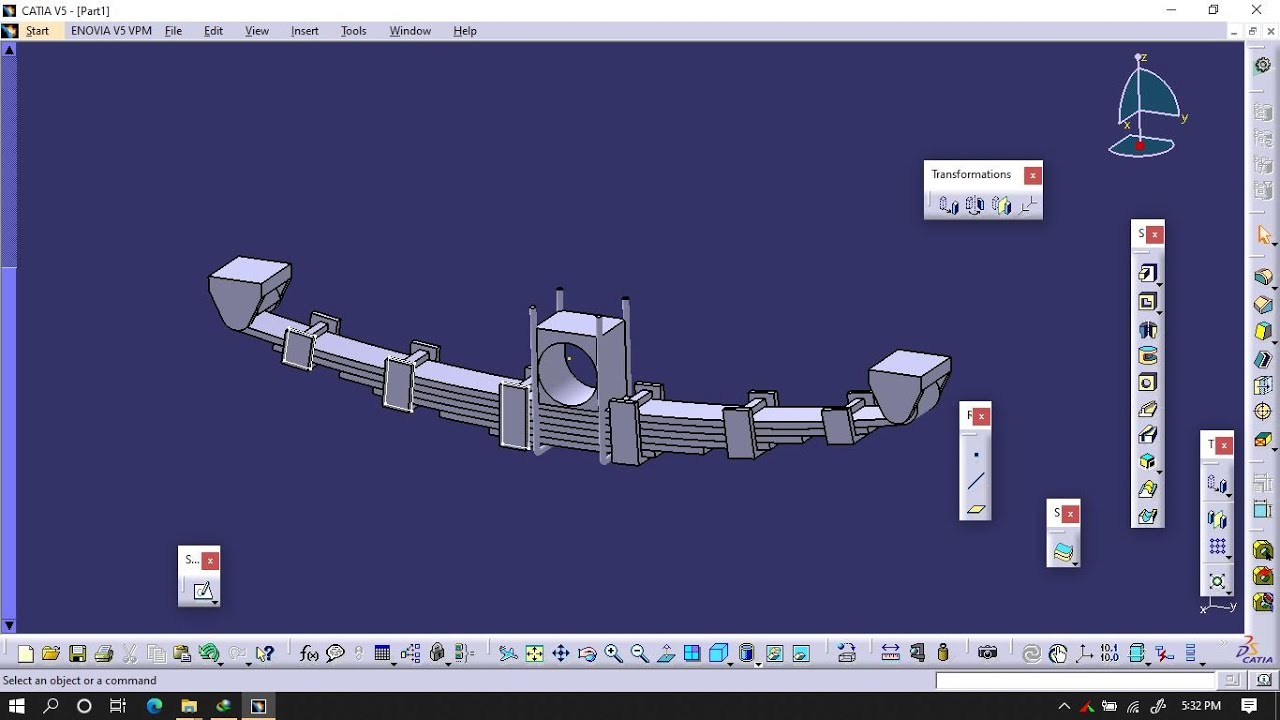Create a Point from the reference elements toolbar
The image size is (1280, 720).
(976, 455)
